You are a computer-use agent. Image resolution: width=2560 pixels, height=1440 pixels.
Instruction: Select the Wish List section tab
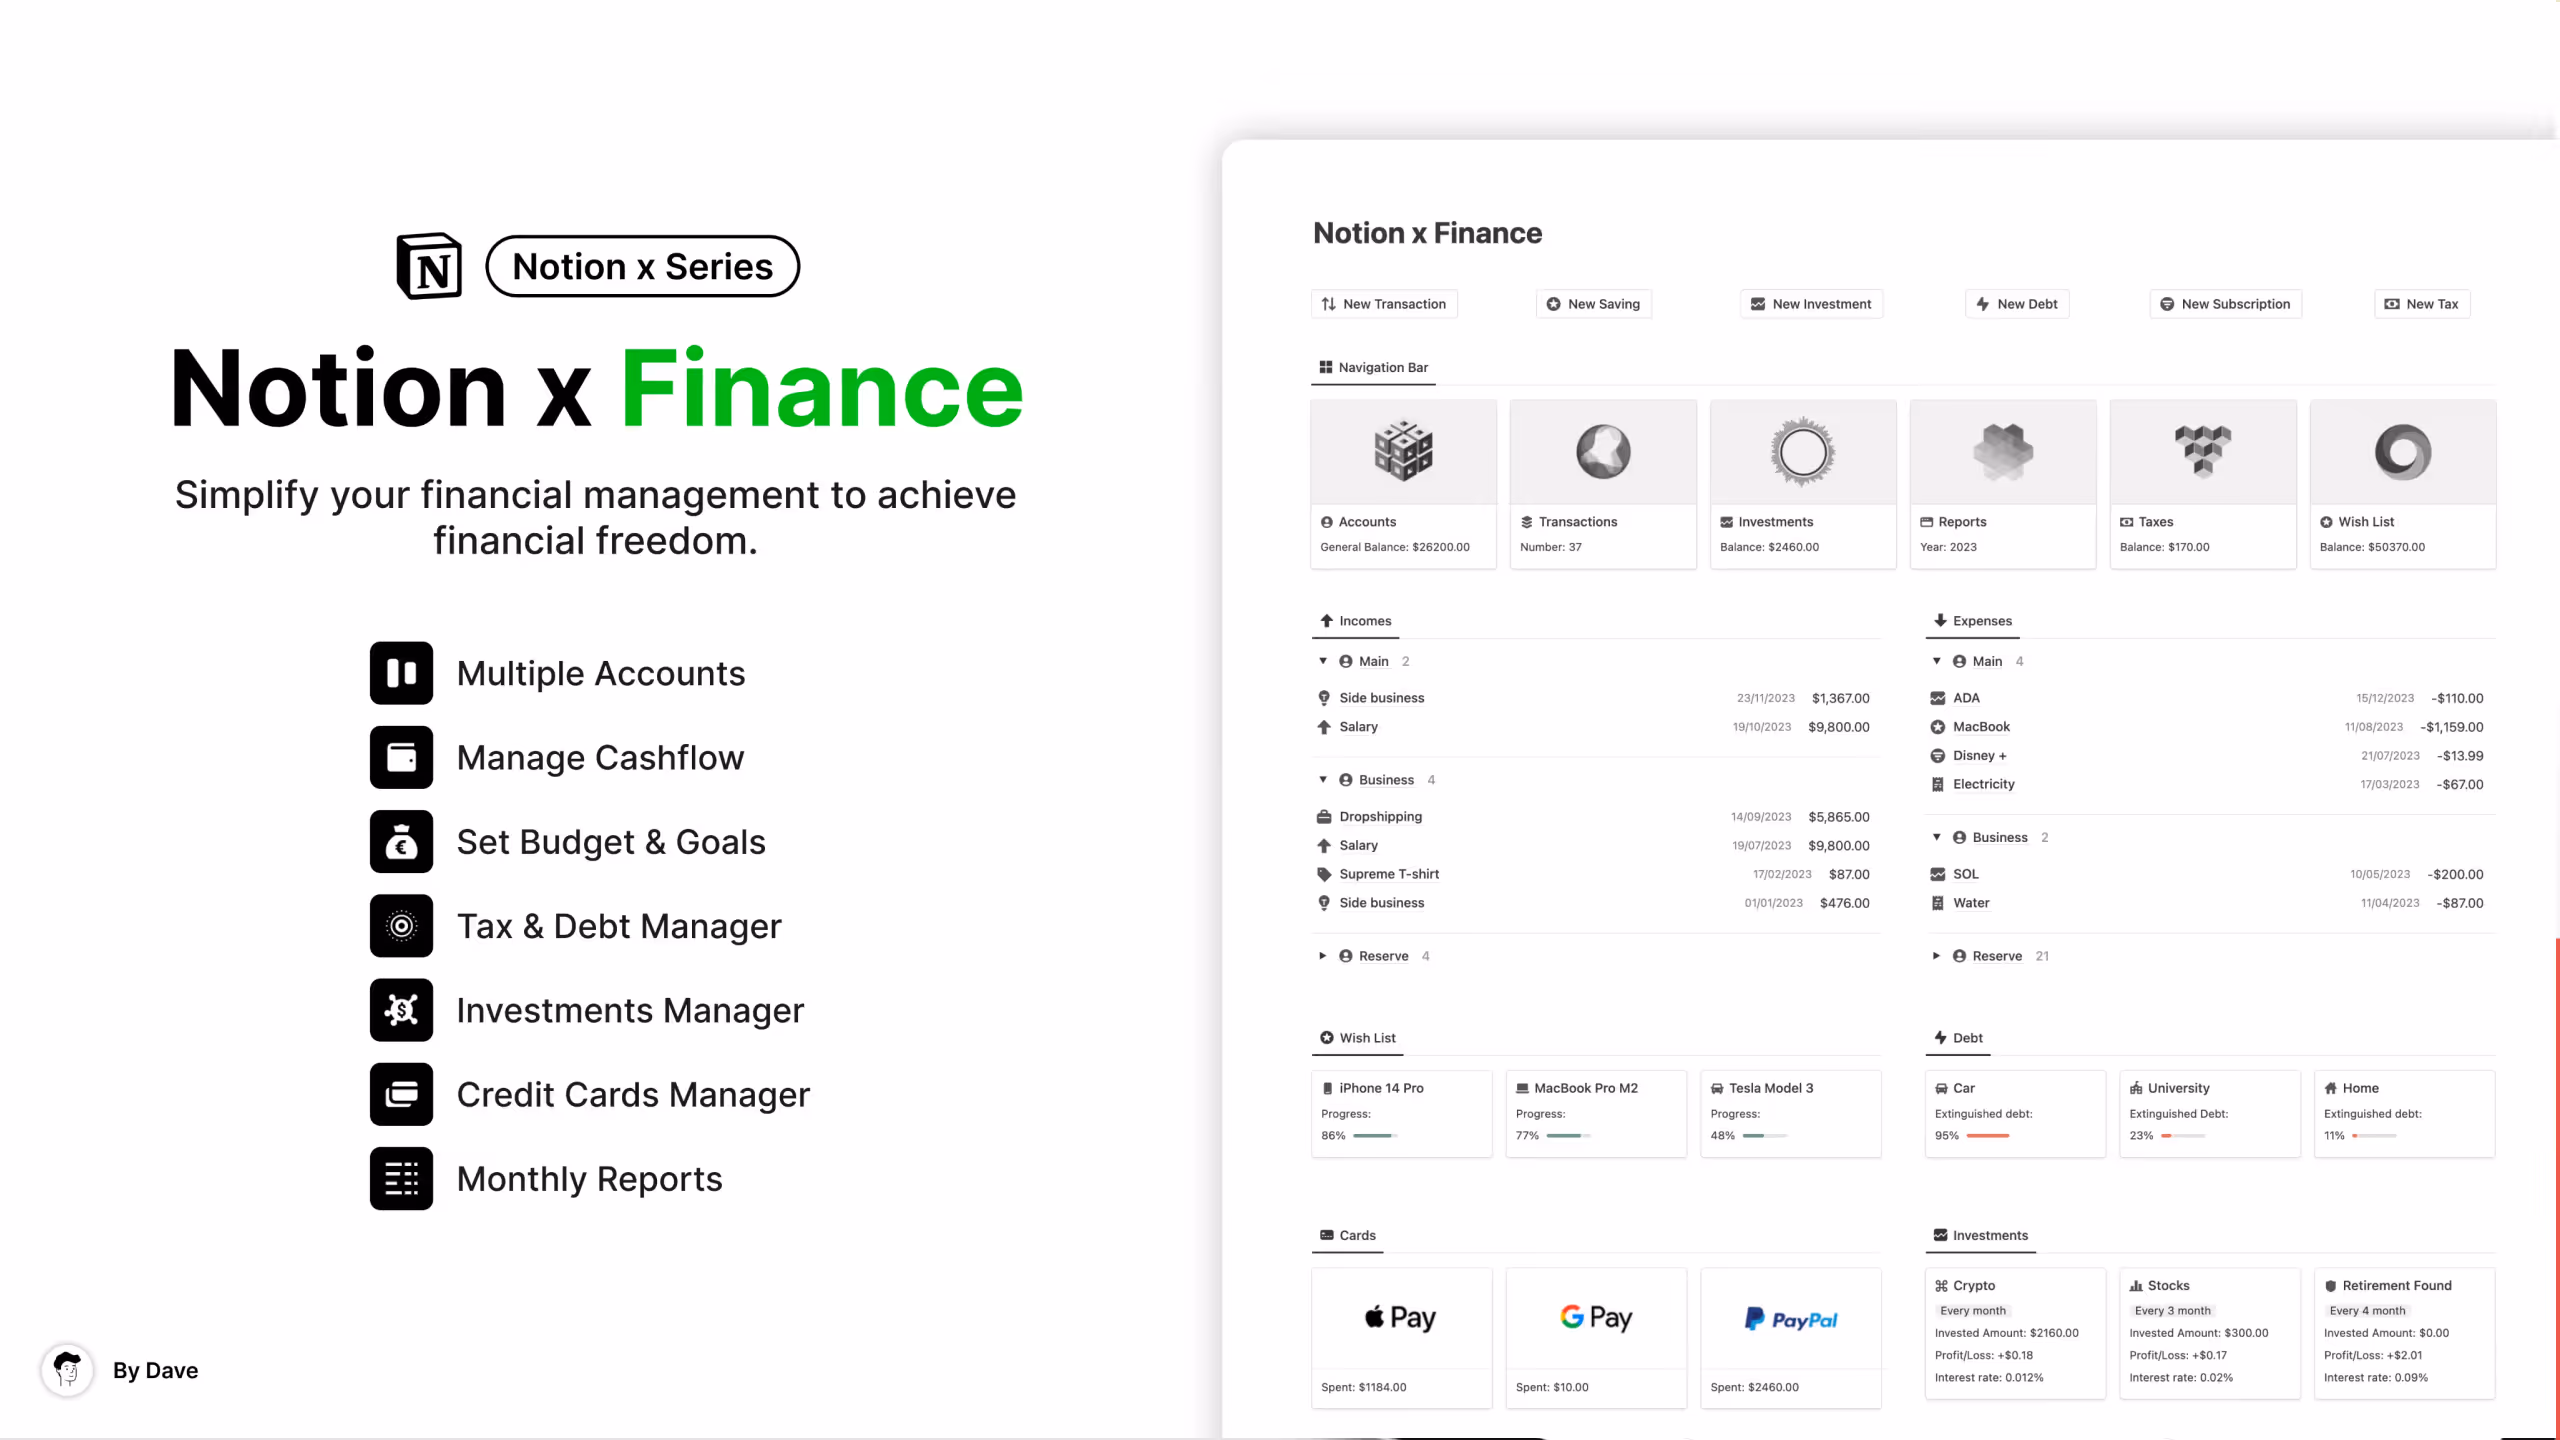tap(1357, 1038)
